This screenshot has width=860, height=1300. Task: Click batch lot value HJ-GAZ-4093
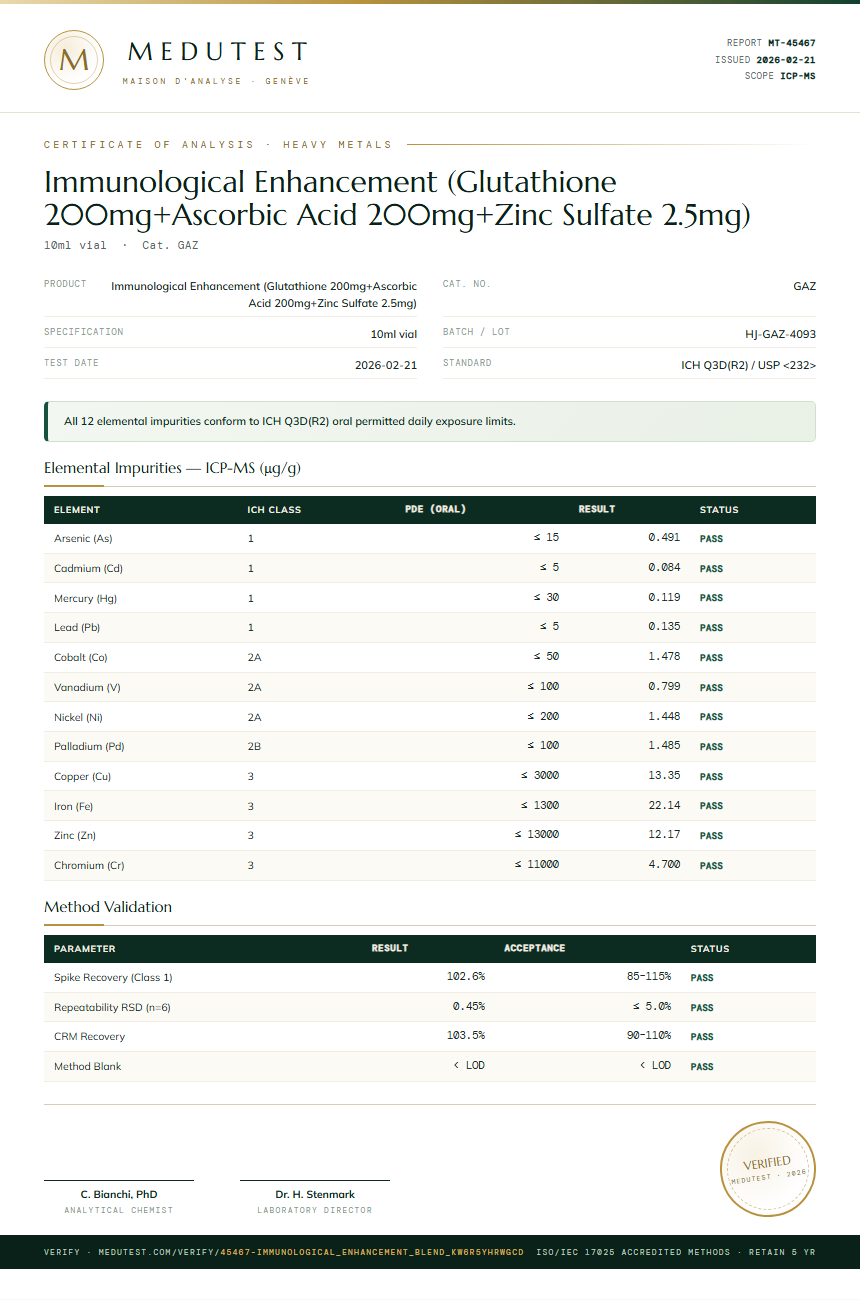[780, 334]
